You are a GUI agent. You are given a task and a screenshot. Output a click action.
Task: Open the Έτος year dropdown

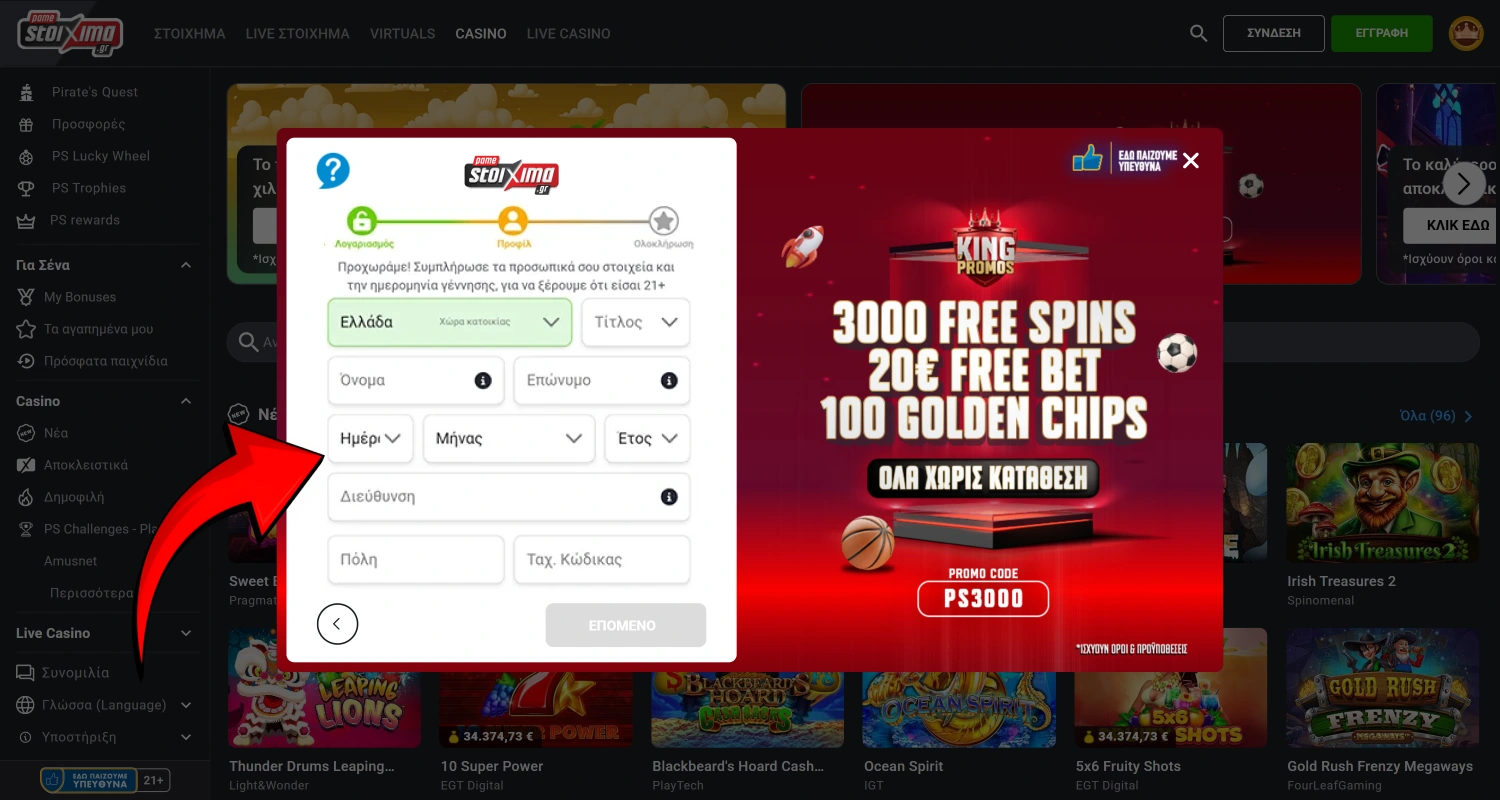pos(647,438)
